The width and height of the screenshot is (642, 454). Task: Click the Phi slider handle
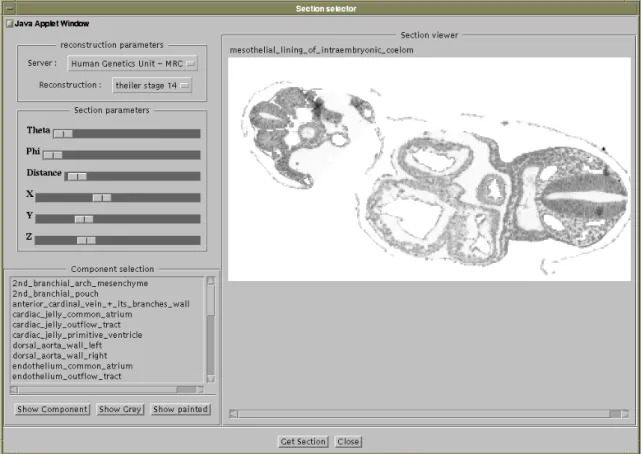tap(53, 155)
